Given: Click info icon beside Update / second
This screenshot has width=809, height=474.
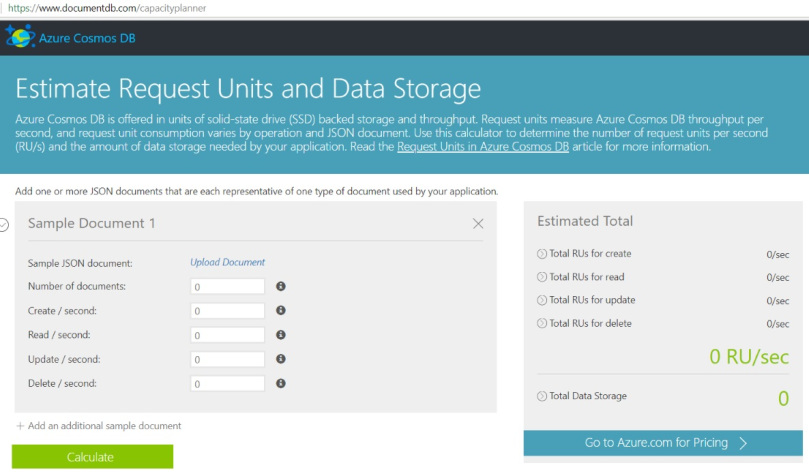Looking at the screenshot, I should coord(281,359).
